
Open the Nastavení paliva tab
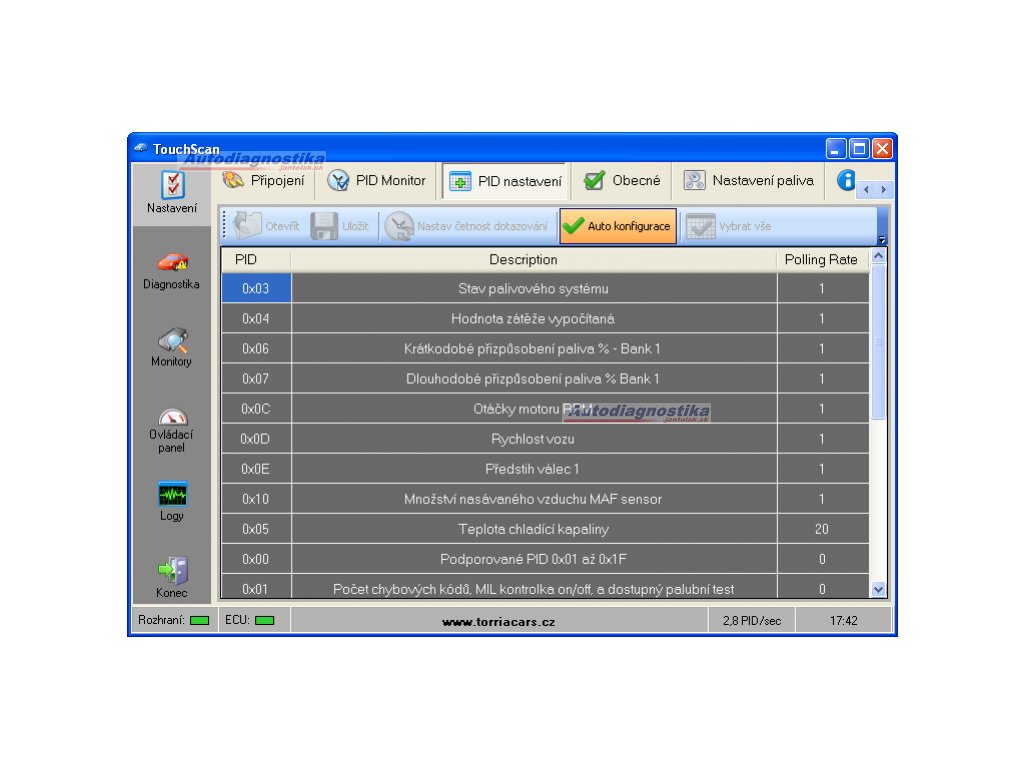click(x=749, y=181)
